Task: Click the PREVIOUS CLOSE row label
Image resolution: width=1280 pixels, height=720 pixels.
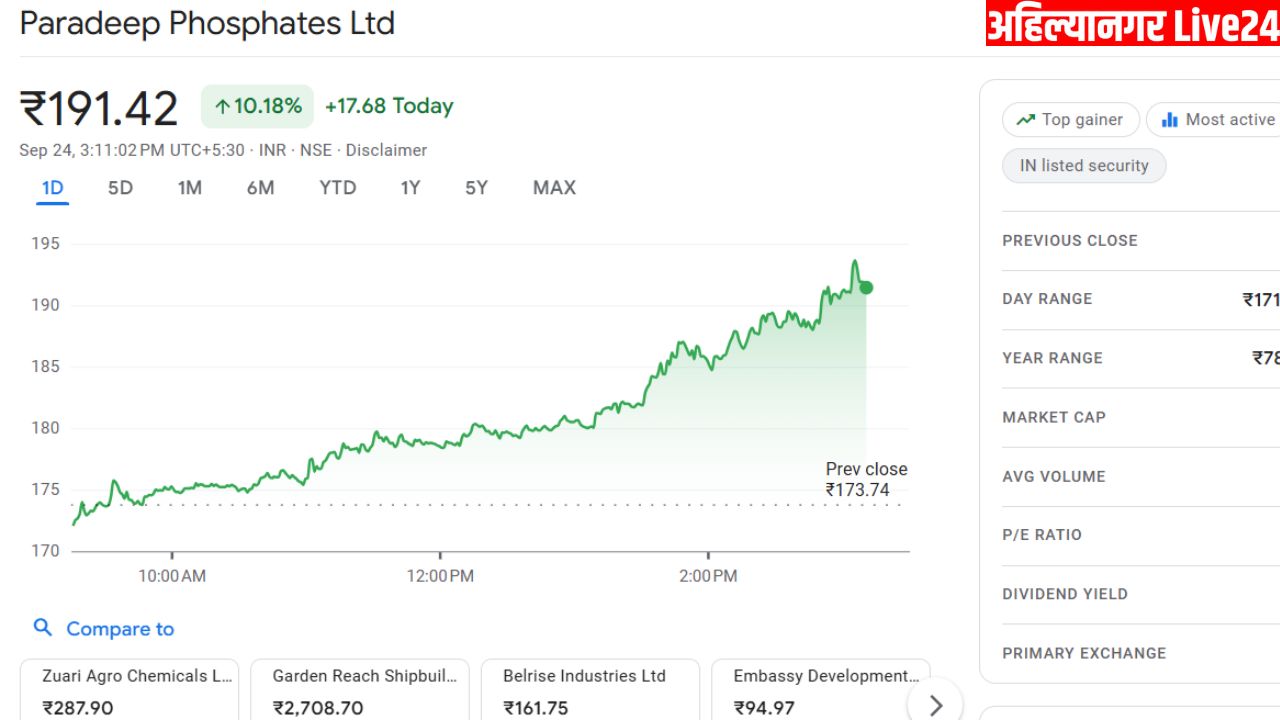Action: point(1070,240)
